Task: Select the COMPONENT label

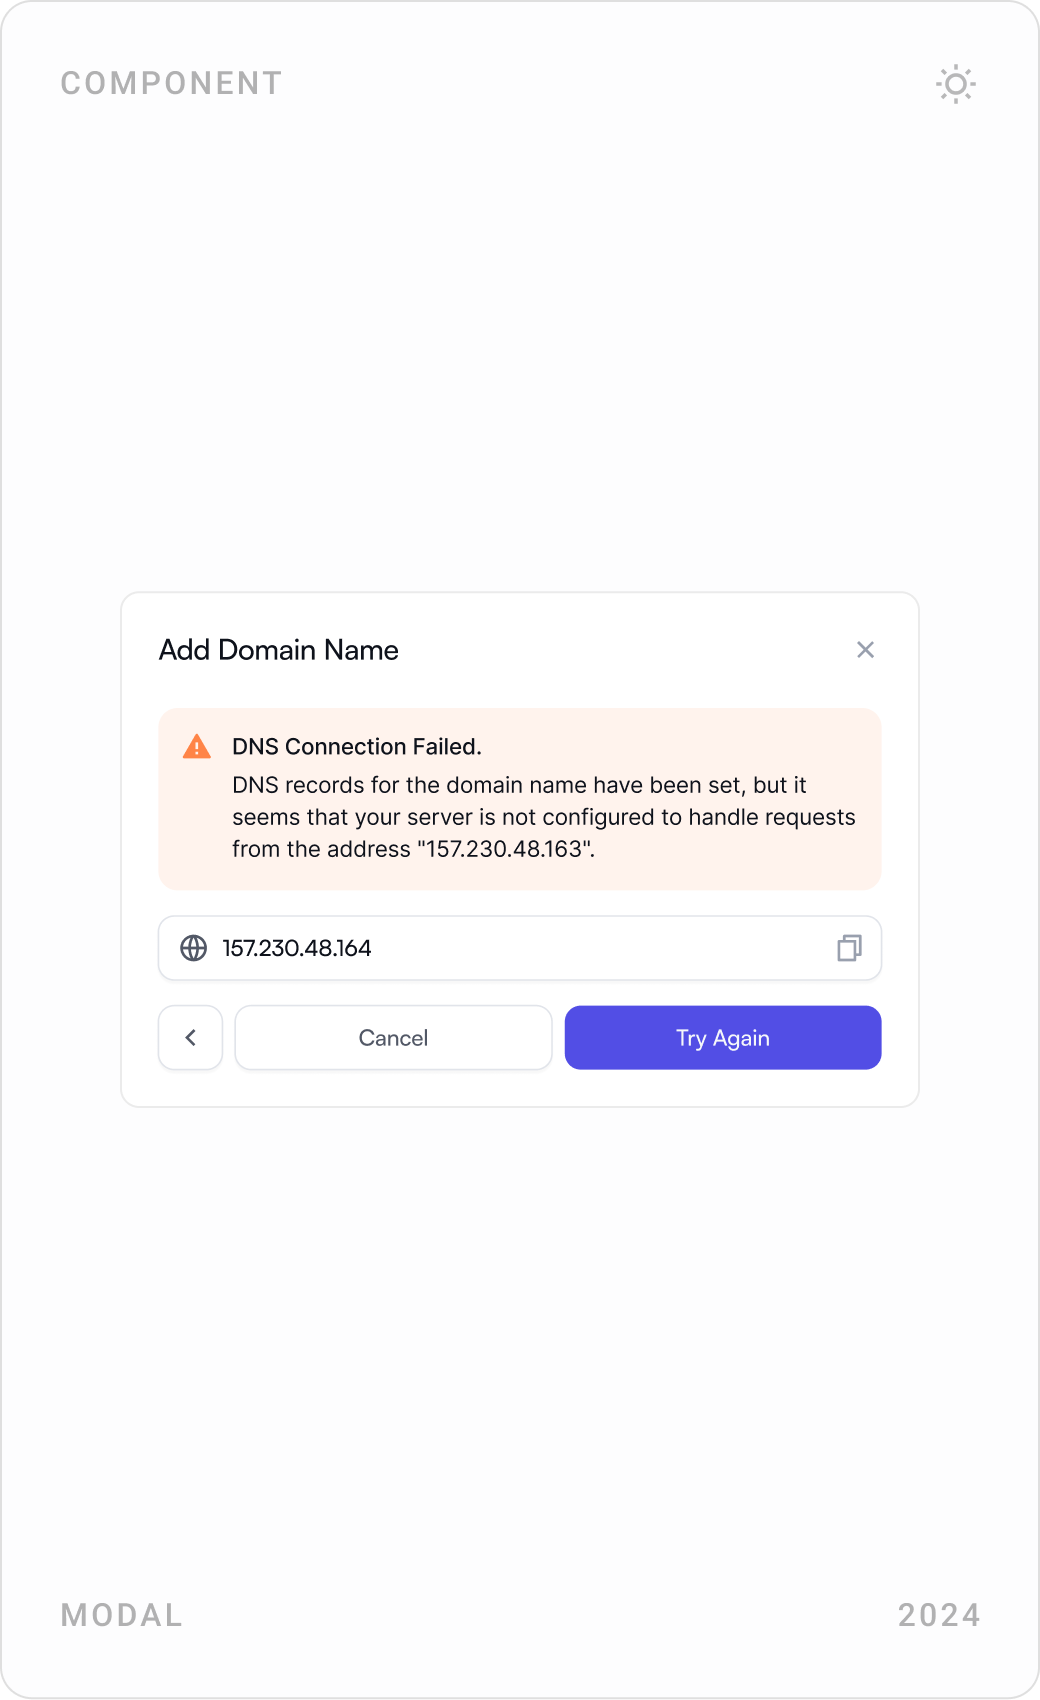Action: tap(171, 83)
